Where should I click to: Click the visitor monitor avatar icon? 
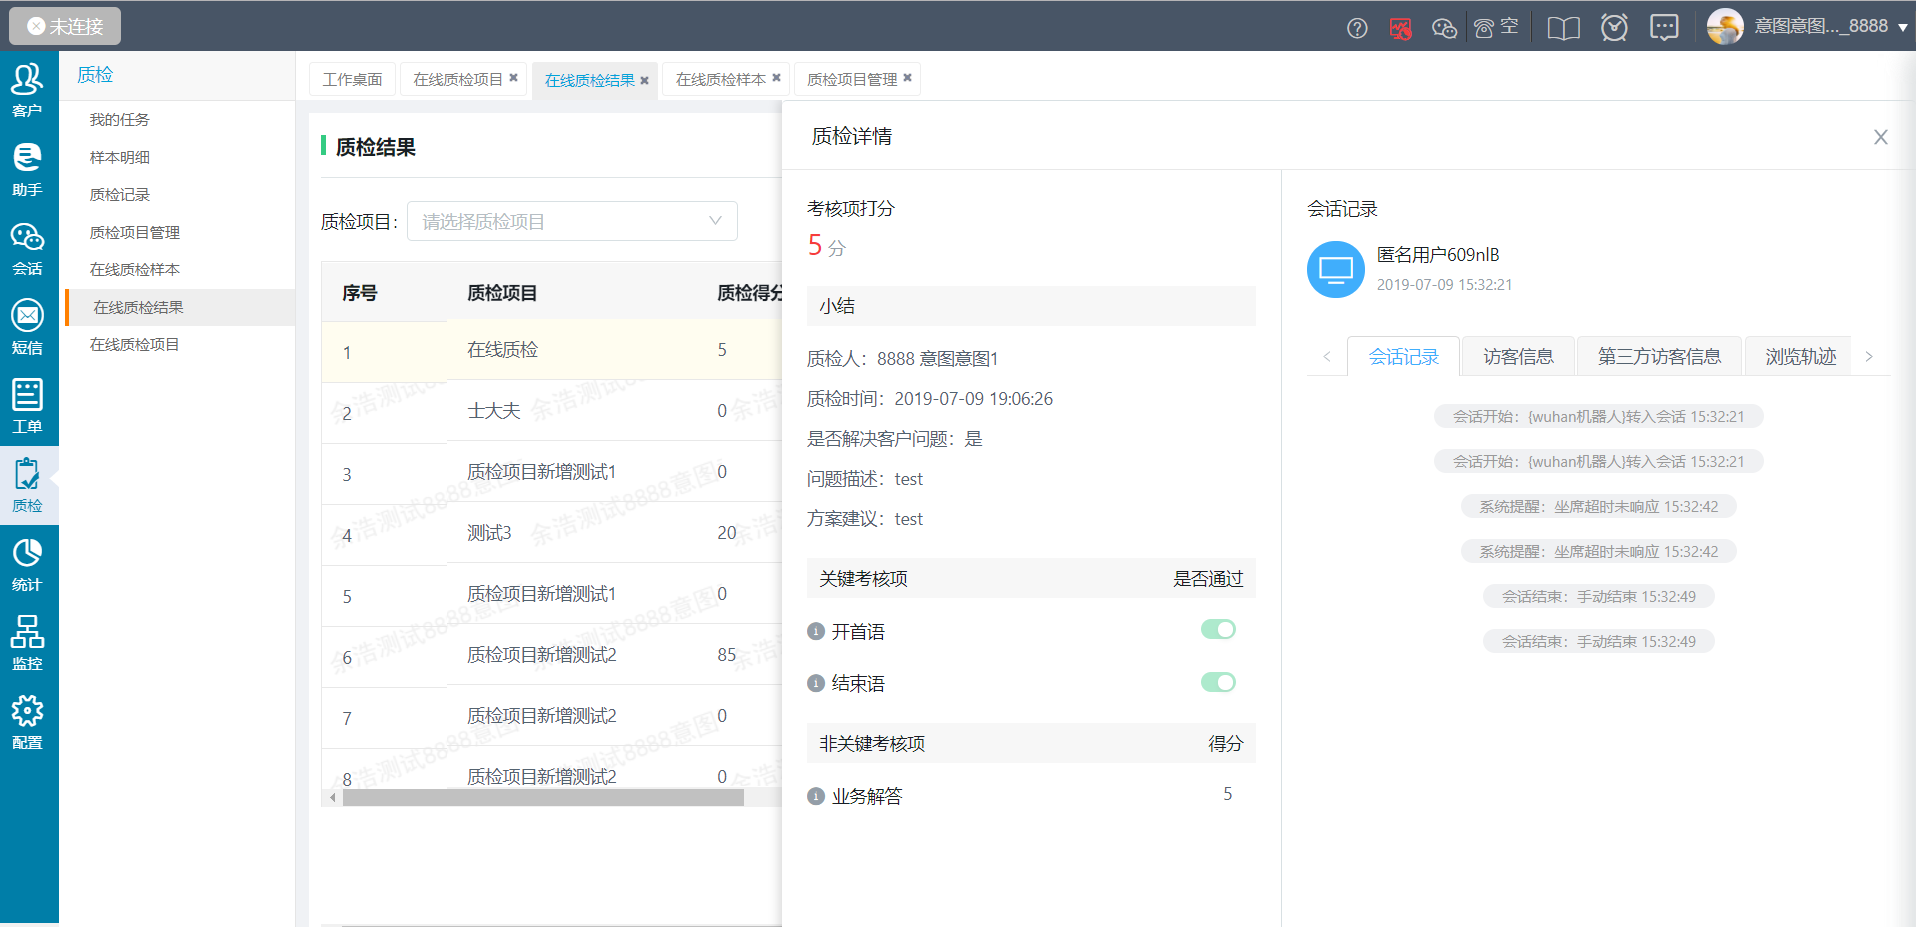tap(1336, 270)
